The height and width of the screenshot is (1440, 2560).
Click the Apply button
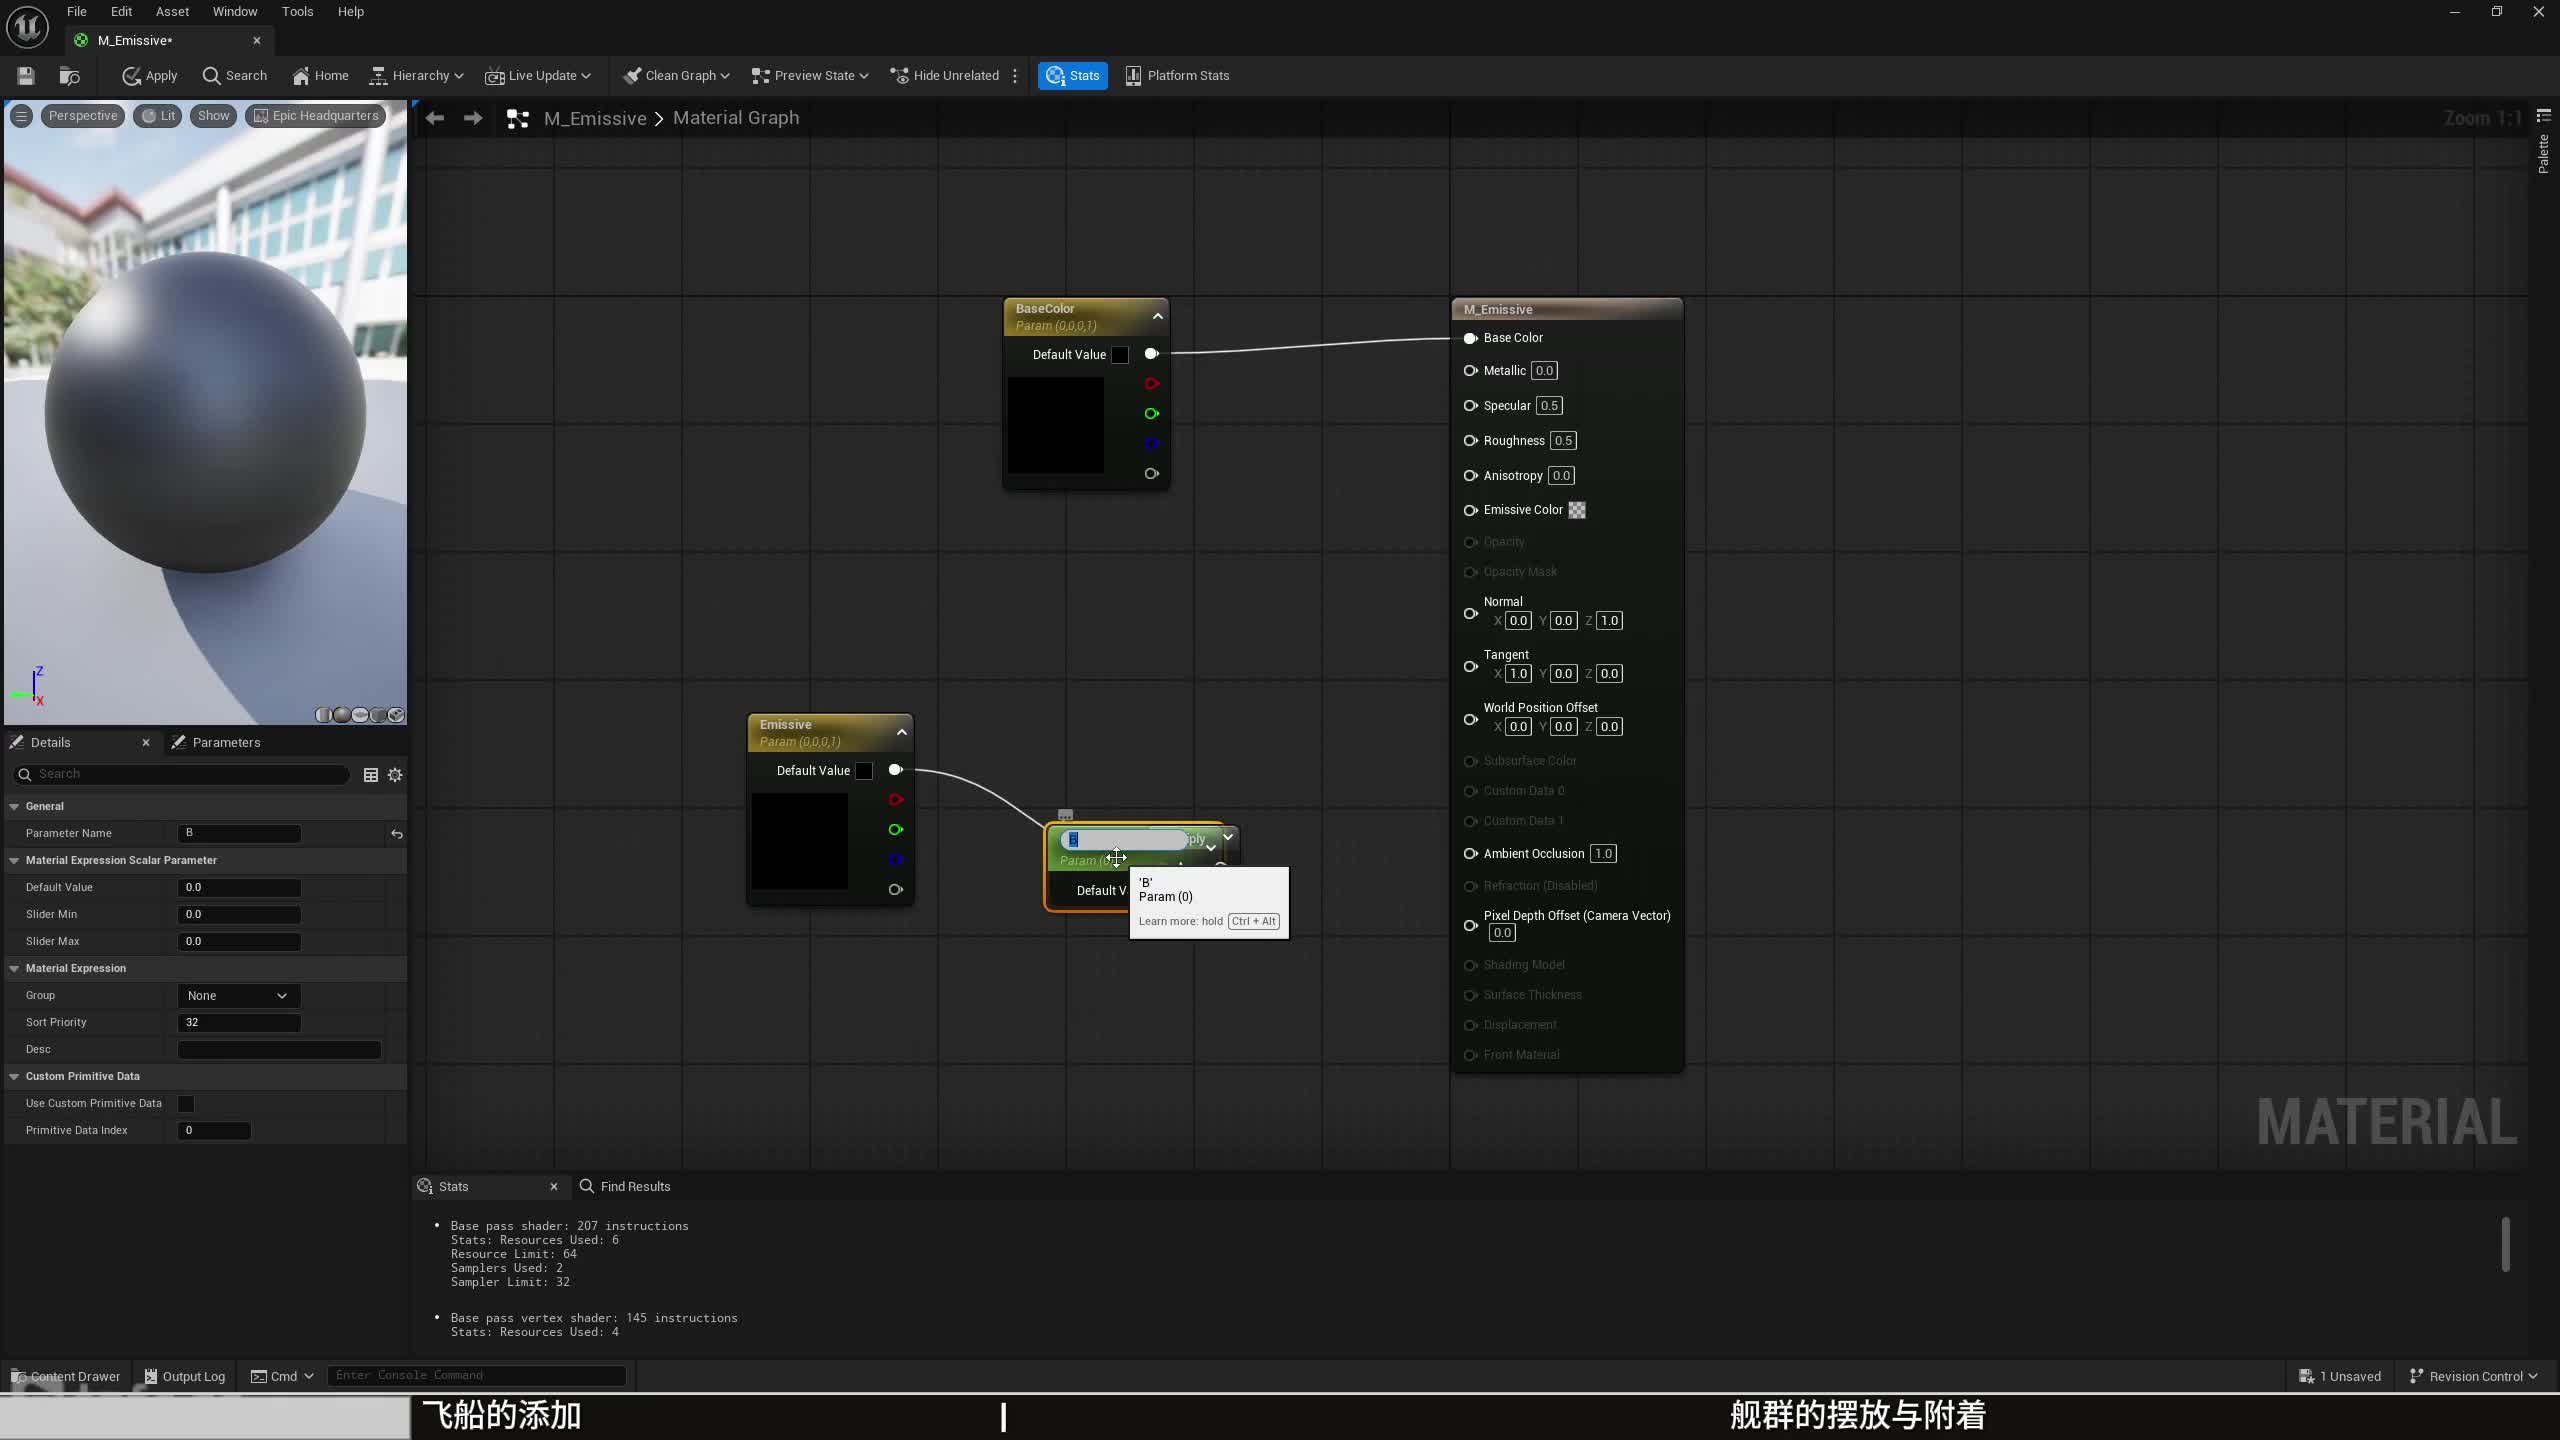[150, 76]
